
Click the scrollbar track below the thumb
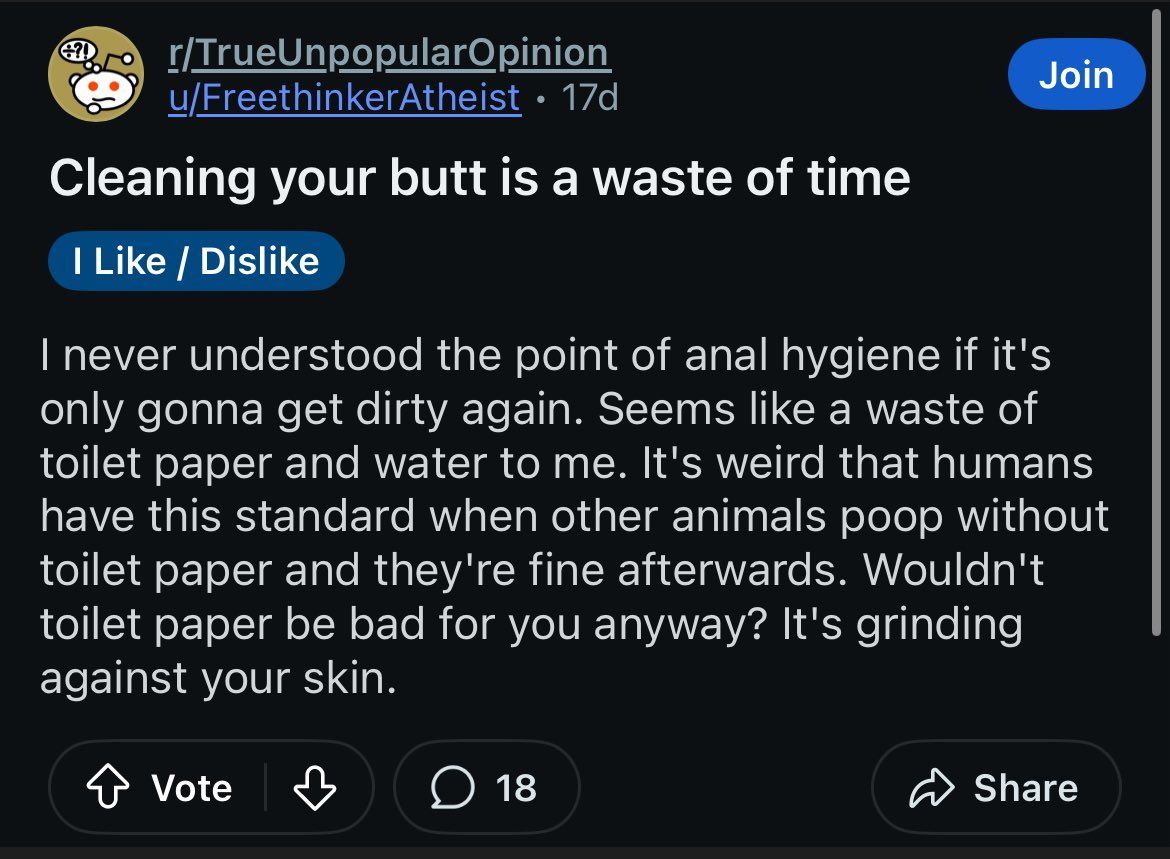(x=1157, y=739)
